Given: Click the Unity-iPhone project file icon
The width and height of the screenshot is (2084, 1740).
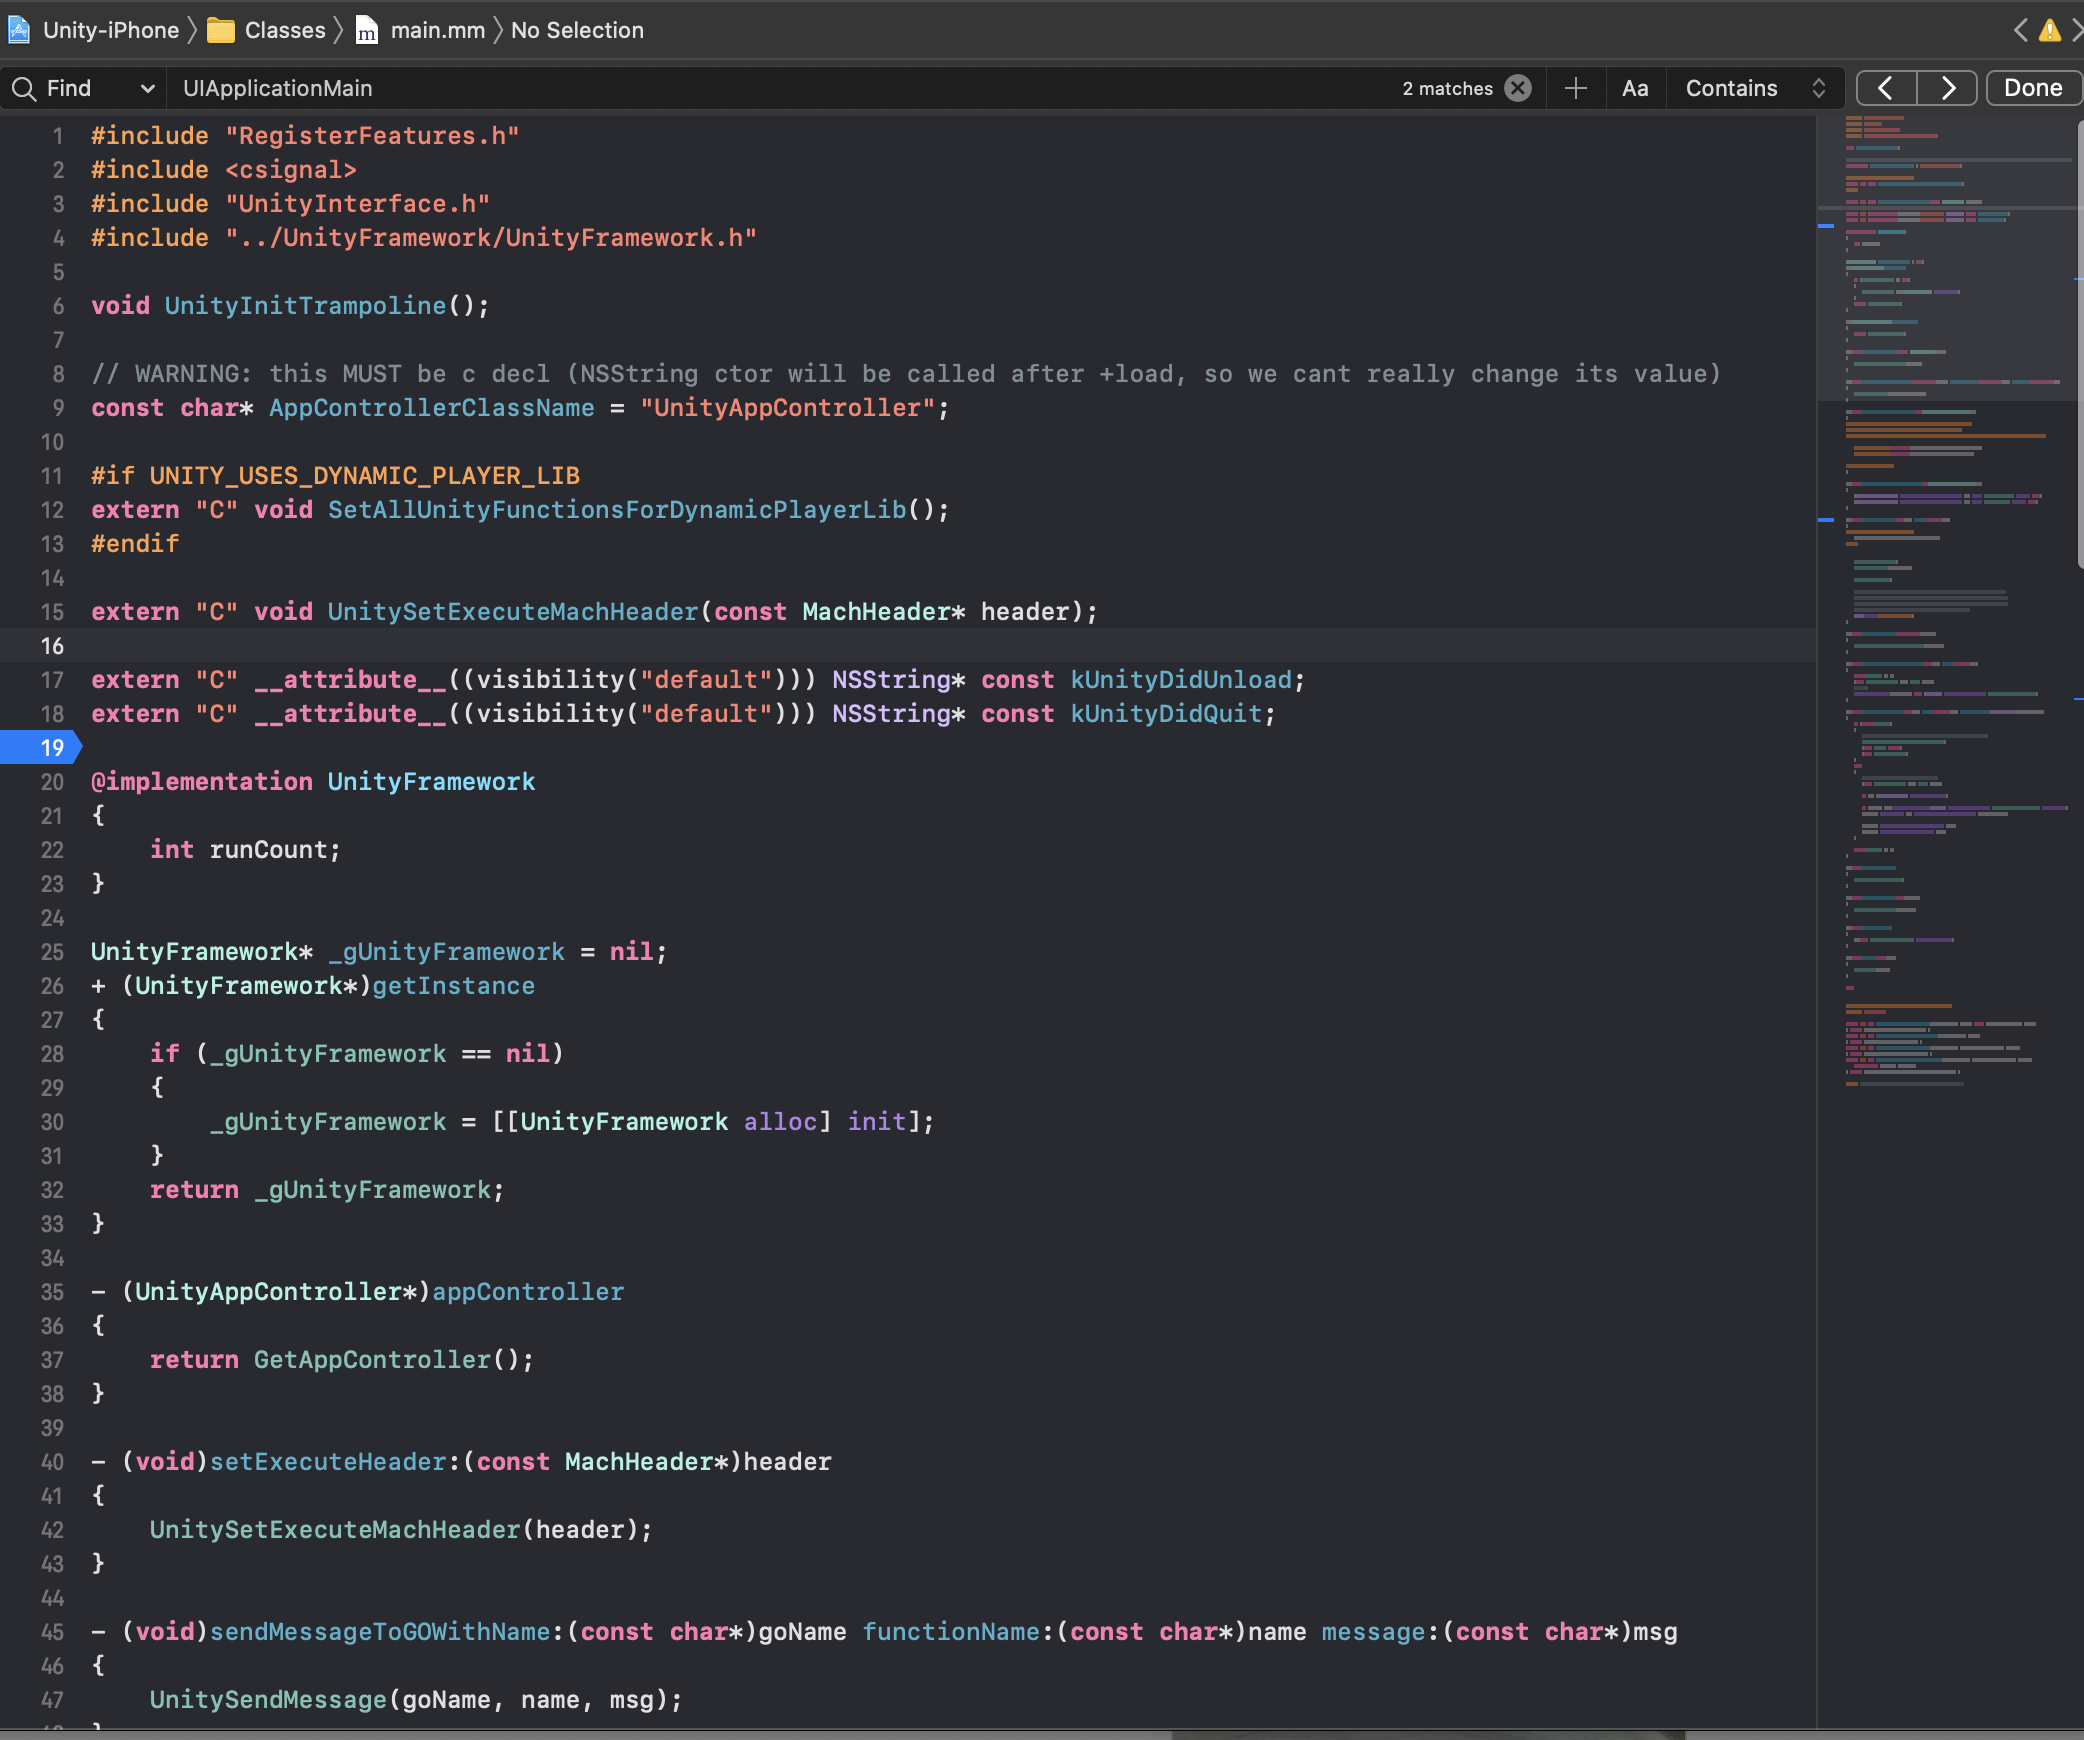Looking at the screenshot, I should (x=19, y=30).
